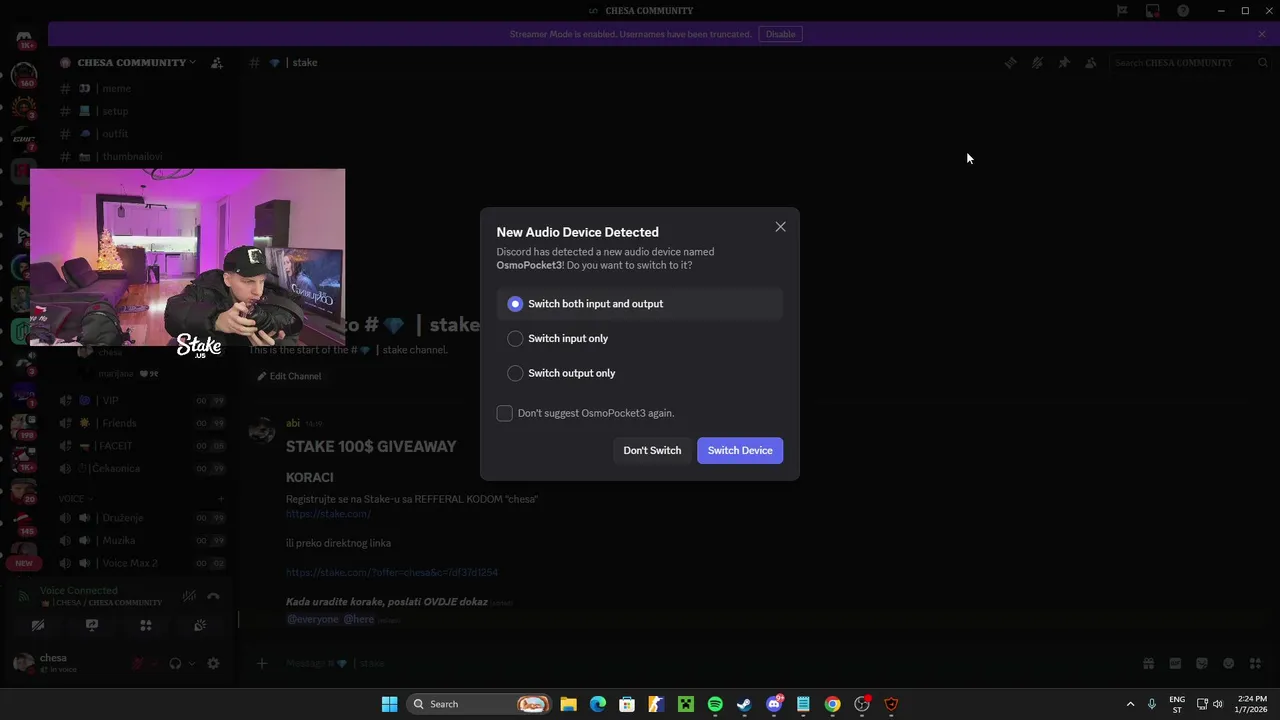Join the Voice Max 2 voice channel

pos(144,563)
